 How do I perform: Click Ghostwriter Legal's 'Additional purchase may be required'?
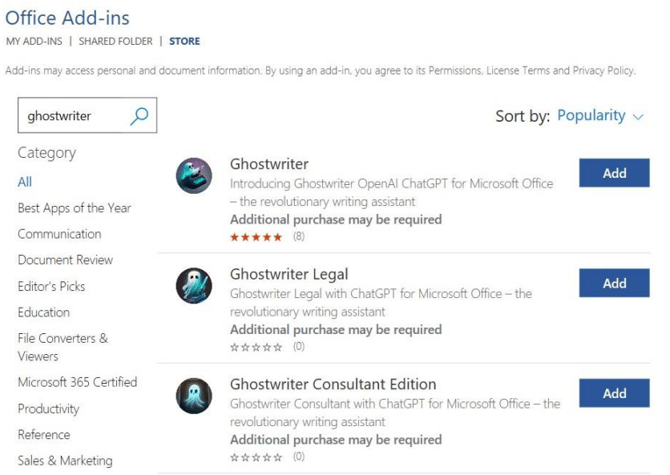[x=336, y=330]
